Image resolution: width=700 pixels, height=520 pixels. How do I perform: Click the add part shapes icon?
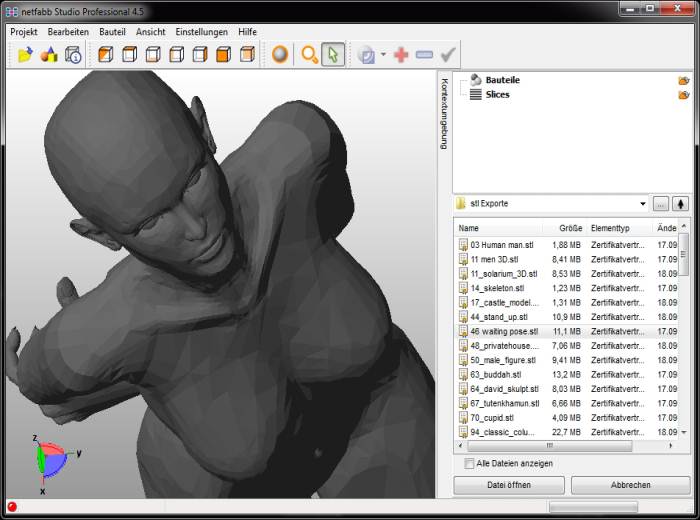click(49, 55)
